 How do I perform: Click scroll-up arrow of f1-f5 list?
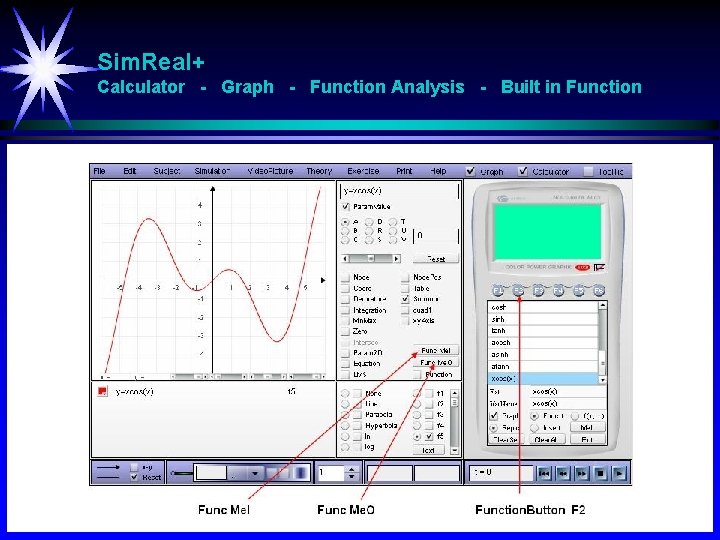point(454,394)
